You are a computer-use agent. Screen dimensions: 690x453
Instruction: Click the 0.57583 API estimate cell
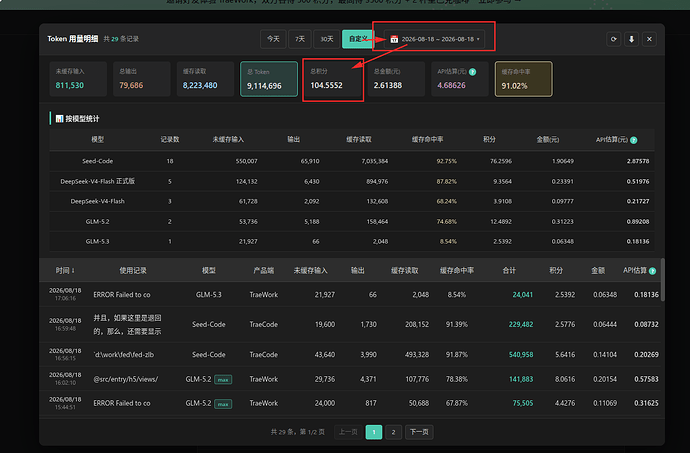click(x=646, y=379)
